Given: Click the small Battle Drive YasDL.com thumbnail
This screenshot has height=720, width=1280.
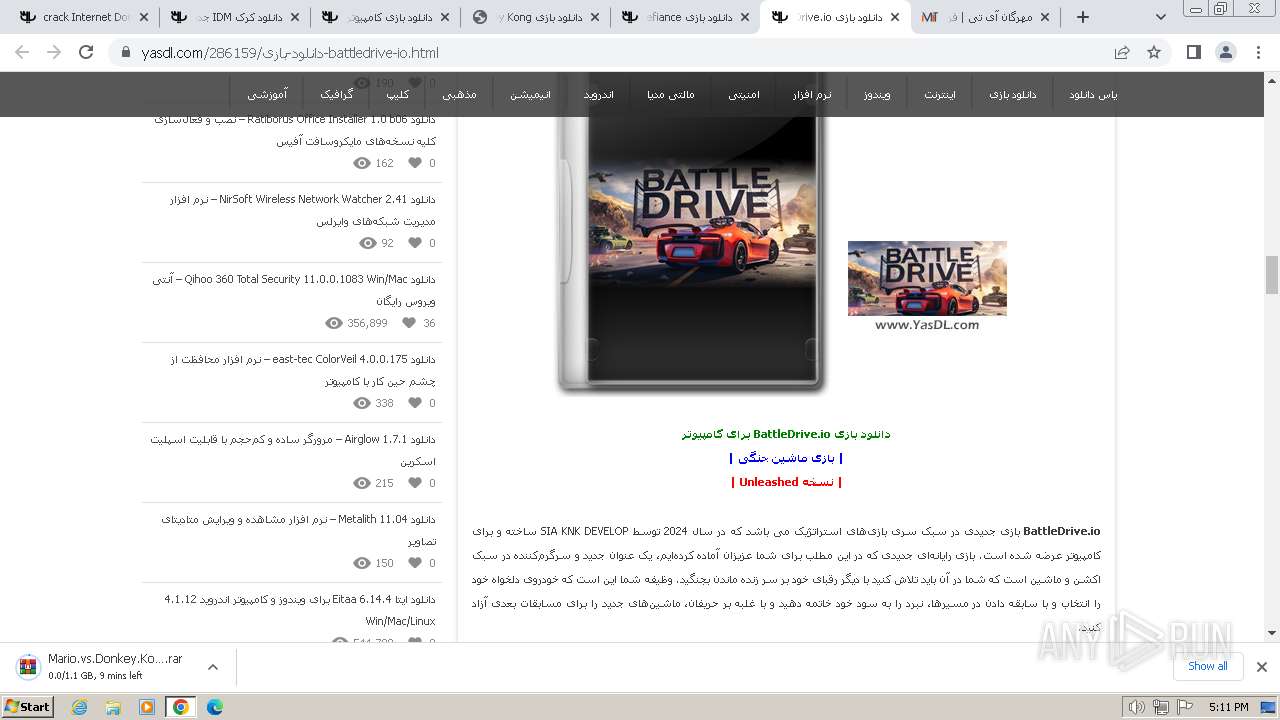Looking at the screenshot, I should pyautogui.click(x=927, y=286).
